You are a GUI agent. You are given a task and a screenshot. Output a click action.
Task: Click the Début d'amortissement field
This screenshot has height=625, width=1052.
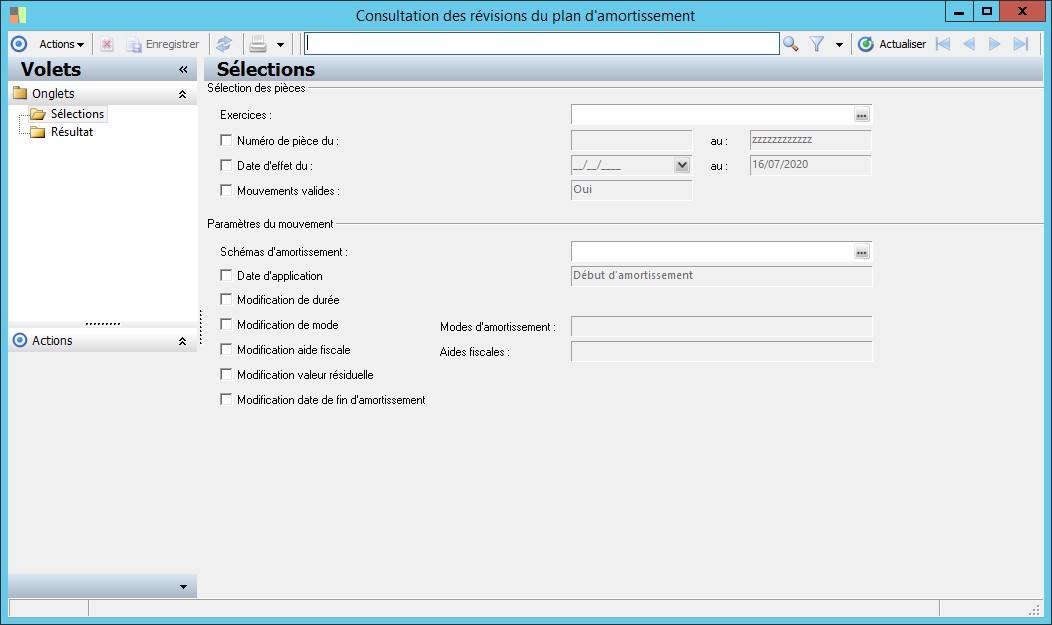721,276
